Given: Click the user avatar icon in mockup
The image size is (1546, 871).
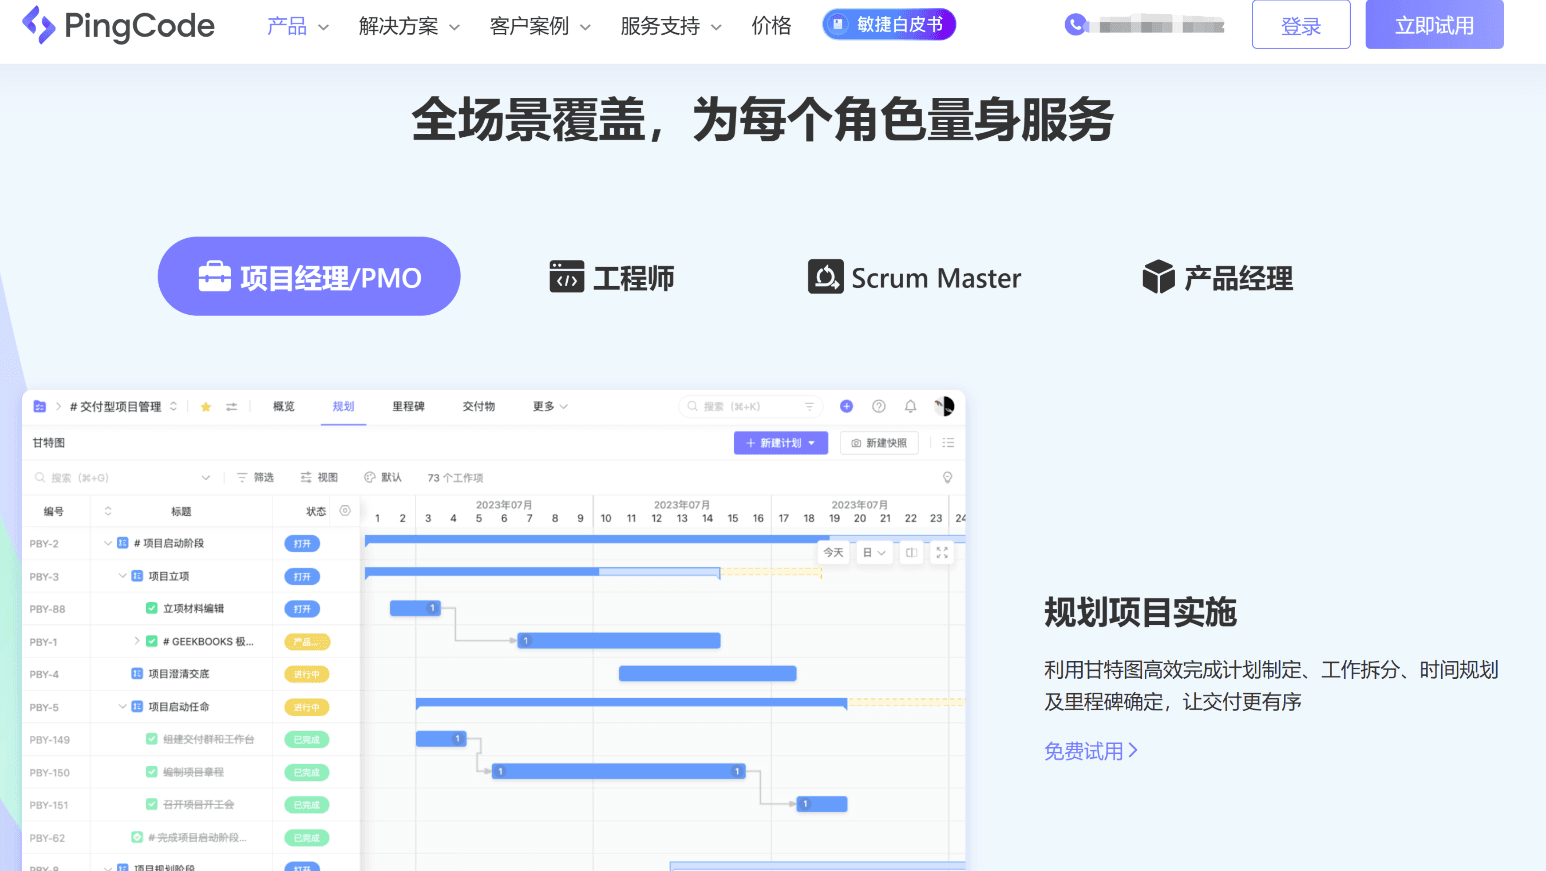Looking at the screenshot, I should point(944,406).
